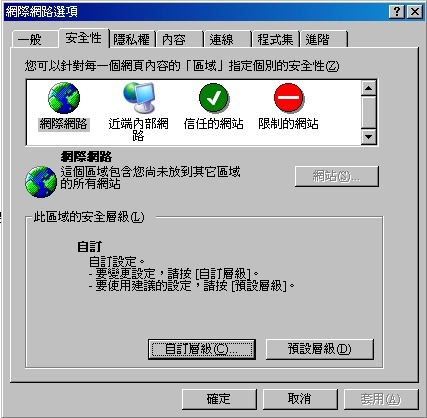The width and height of the screenshot is (427, 418).
Task: Click the 預設層級 button
Action: point(320,349)
